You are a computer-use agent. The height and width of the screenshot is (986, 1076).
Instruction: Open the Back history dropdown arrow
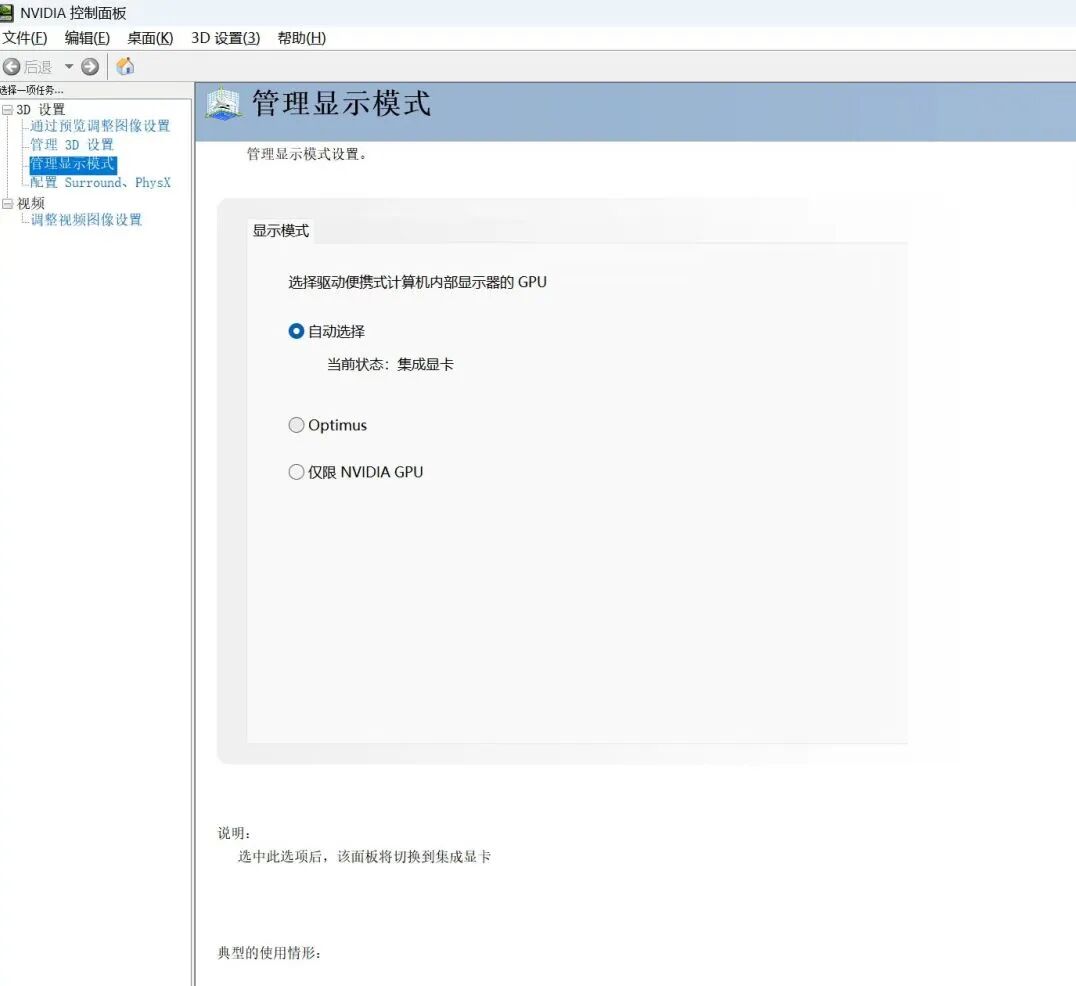(x=69, y=67)
